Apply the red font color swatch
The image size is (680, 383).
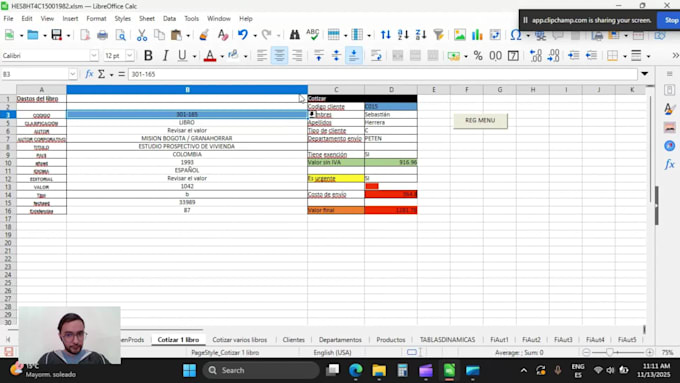210,56
